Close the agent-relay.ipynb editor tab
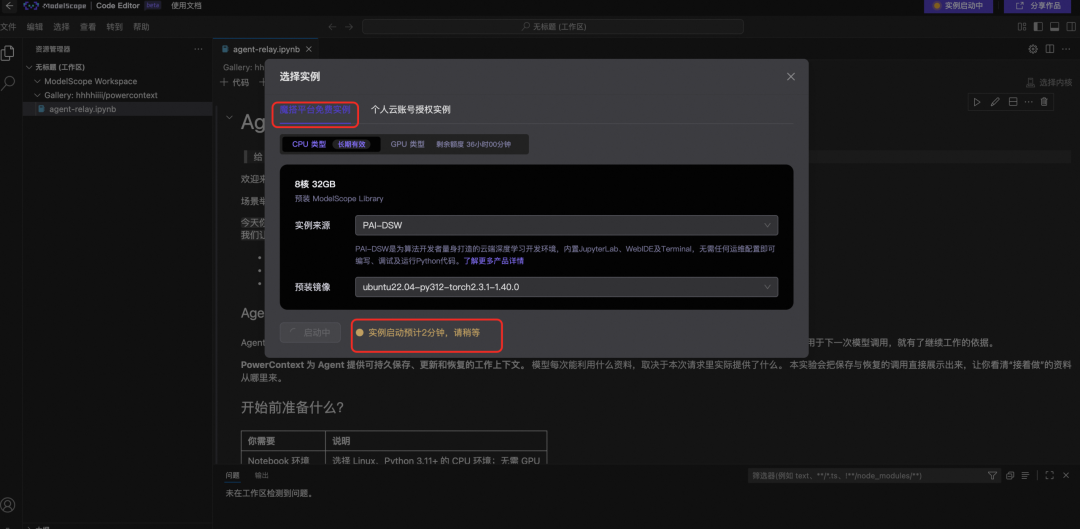 tap(309, 50)
